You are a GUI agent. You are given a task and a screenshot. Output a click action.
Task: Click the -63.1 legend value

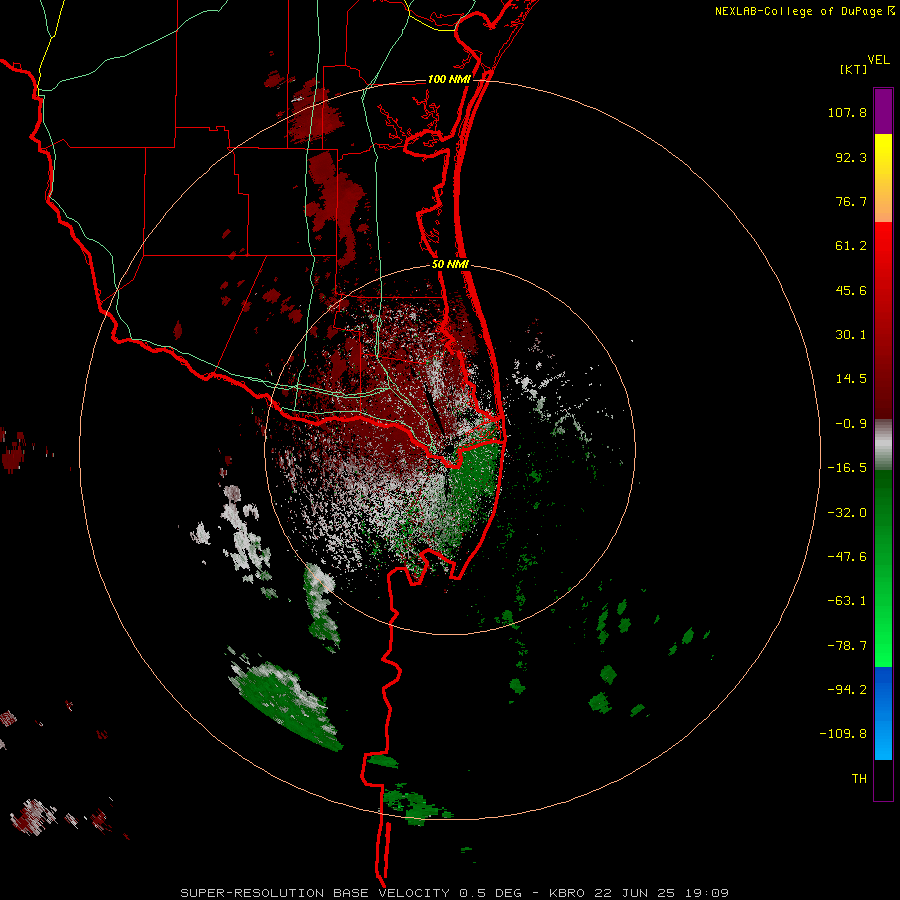click(847, 601)
